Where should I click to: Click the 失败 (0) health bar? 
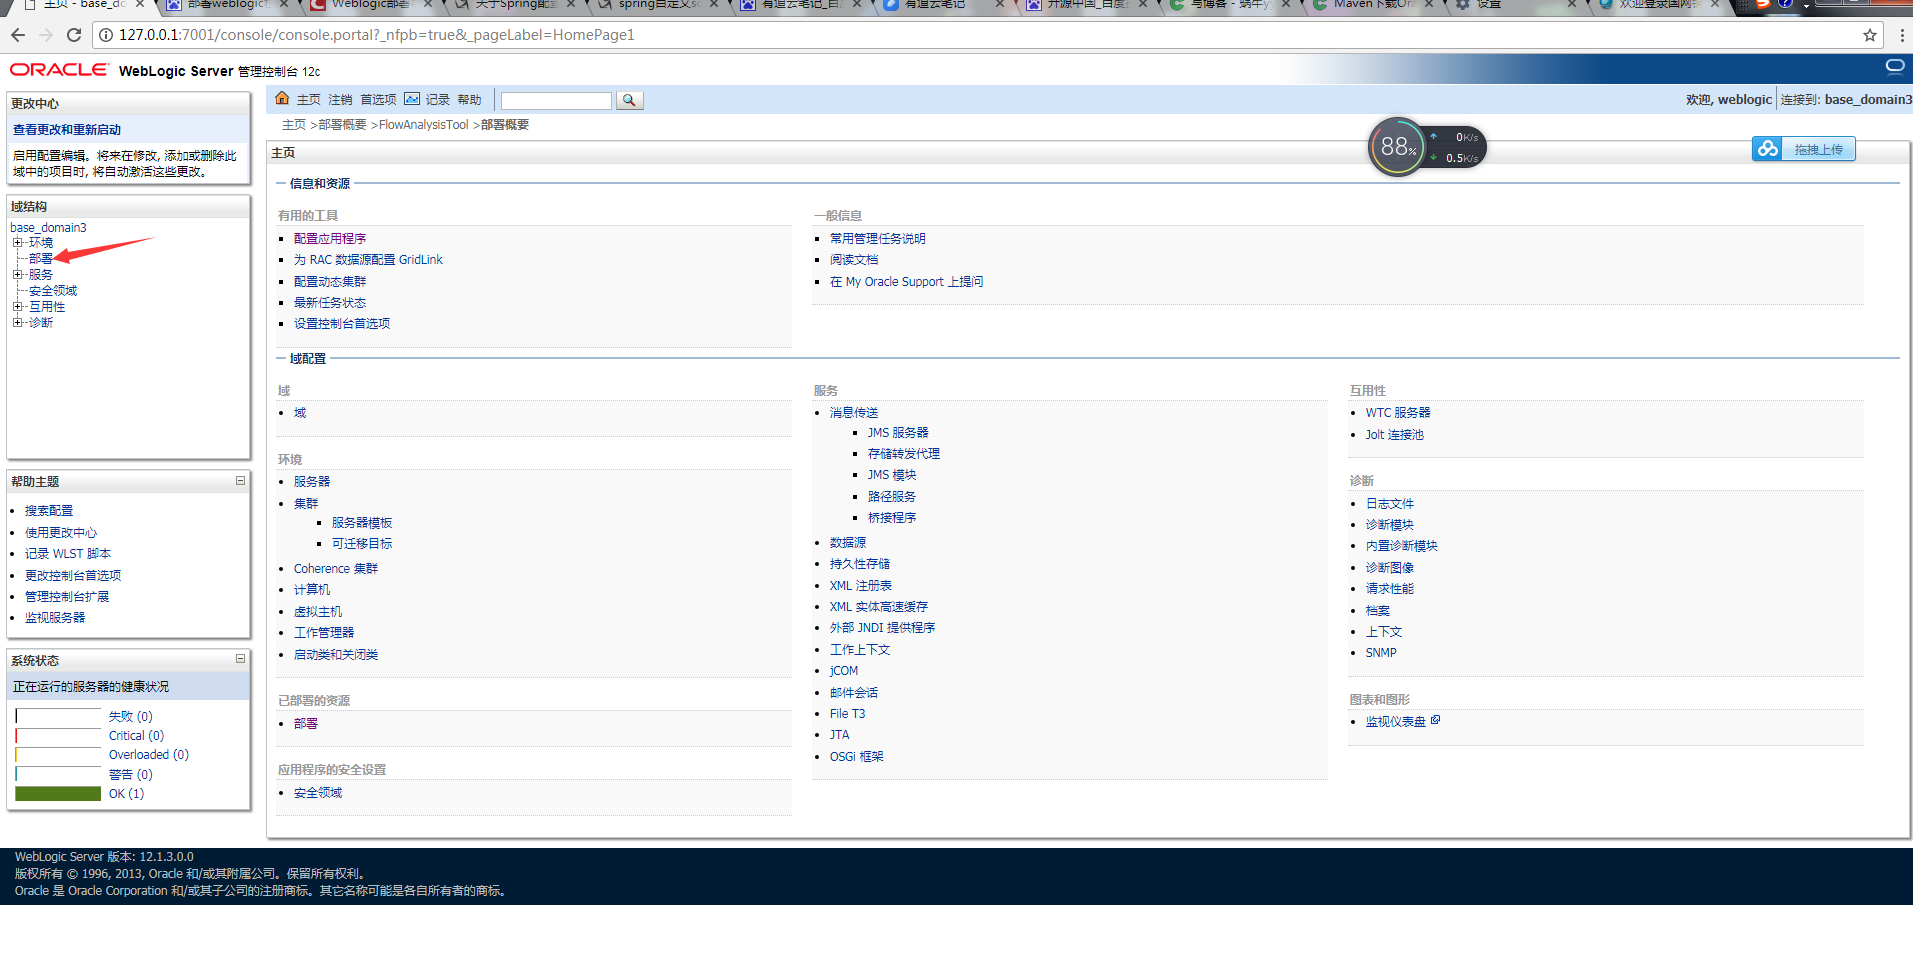pos(58,716)
